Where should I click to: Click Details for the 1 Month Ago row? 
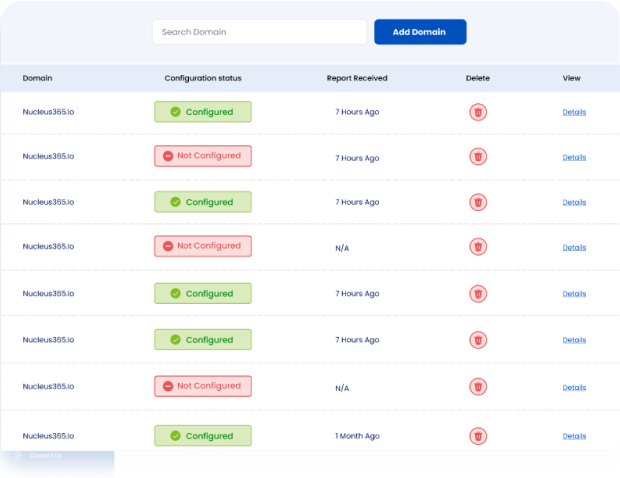click(x=574, y=436)
